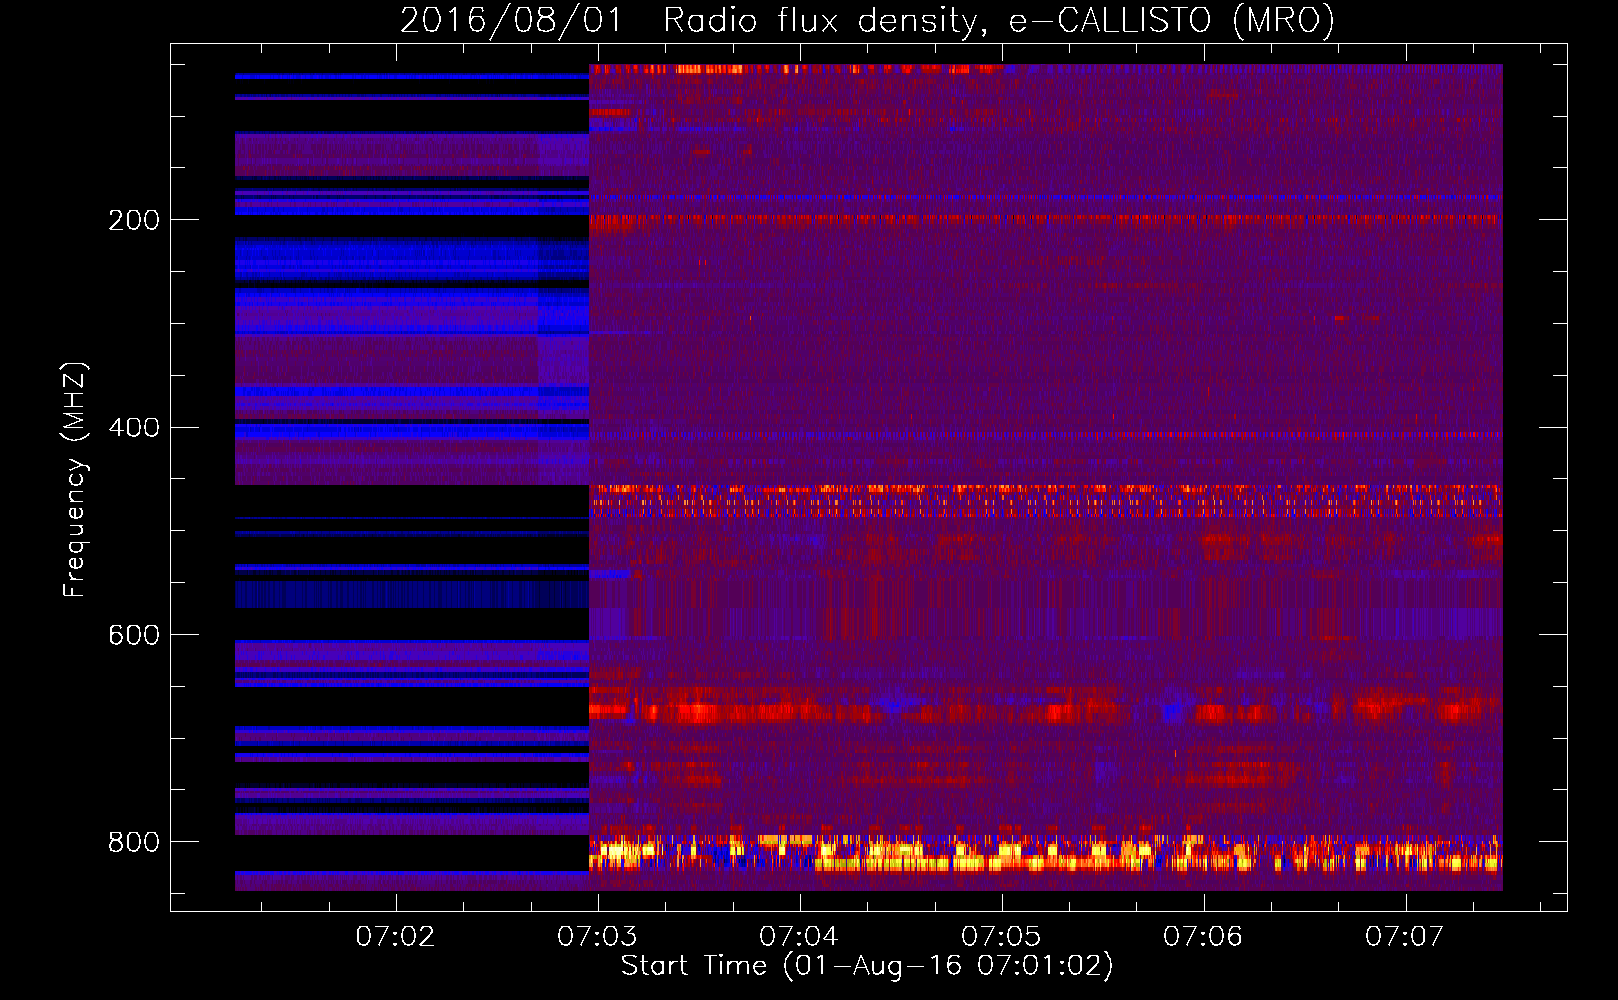Click the plot title 'Radio flux density, e-CALLISTO (MRO)'
This screenshot has height=1000, width=1618.
pos(998,21)
